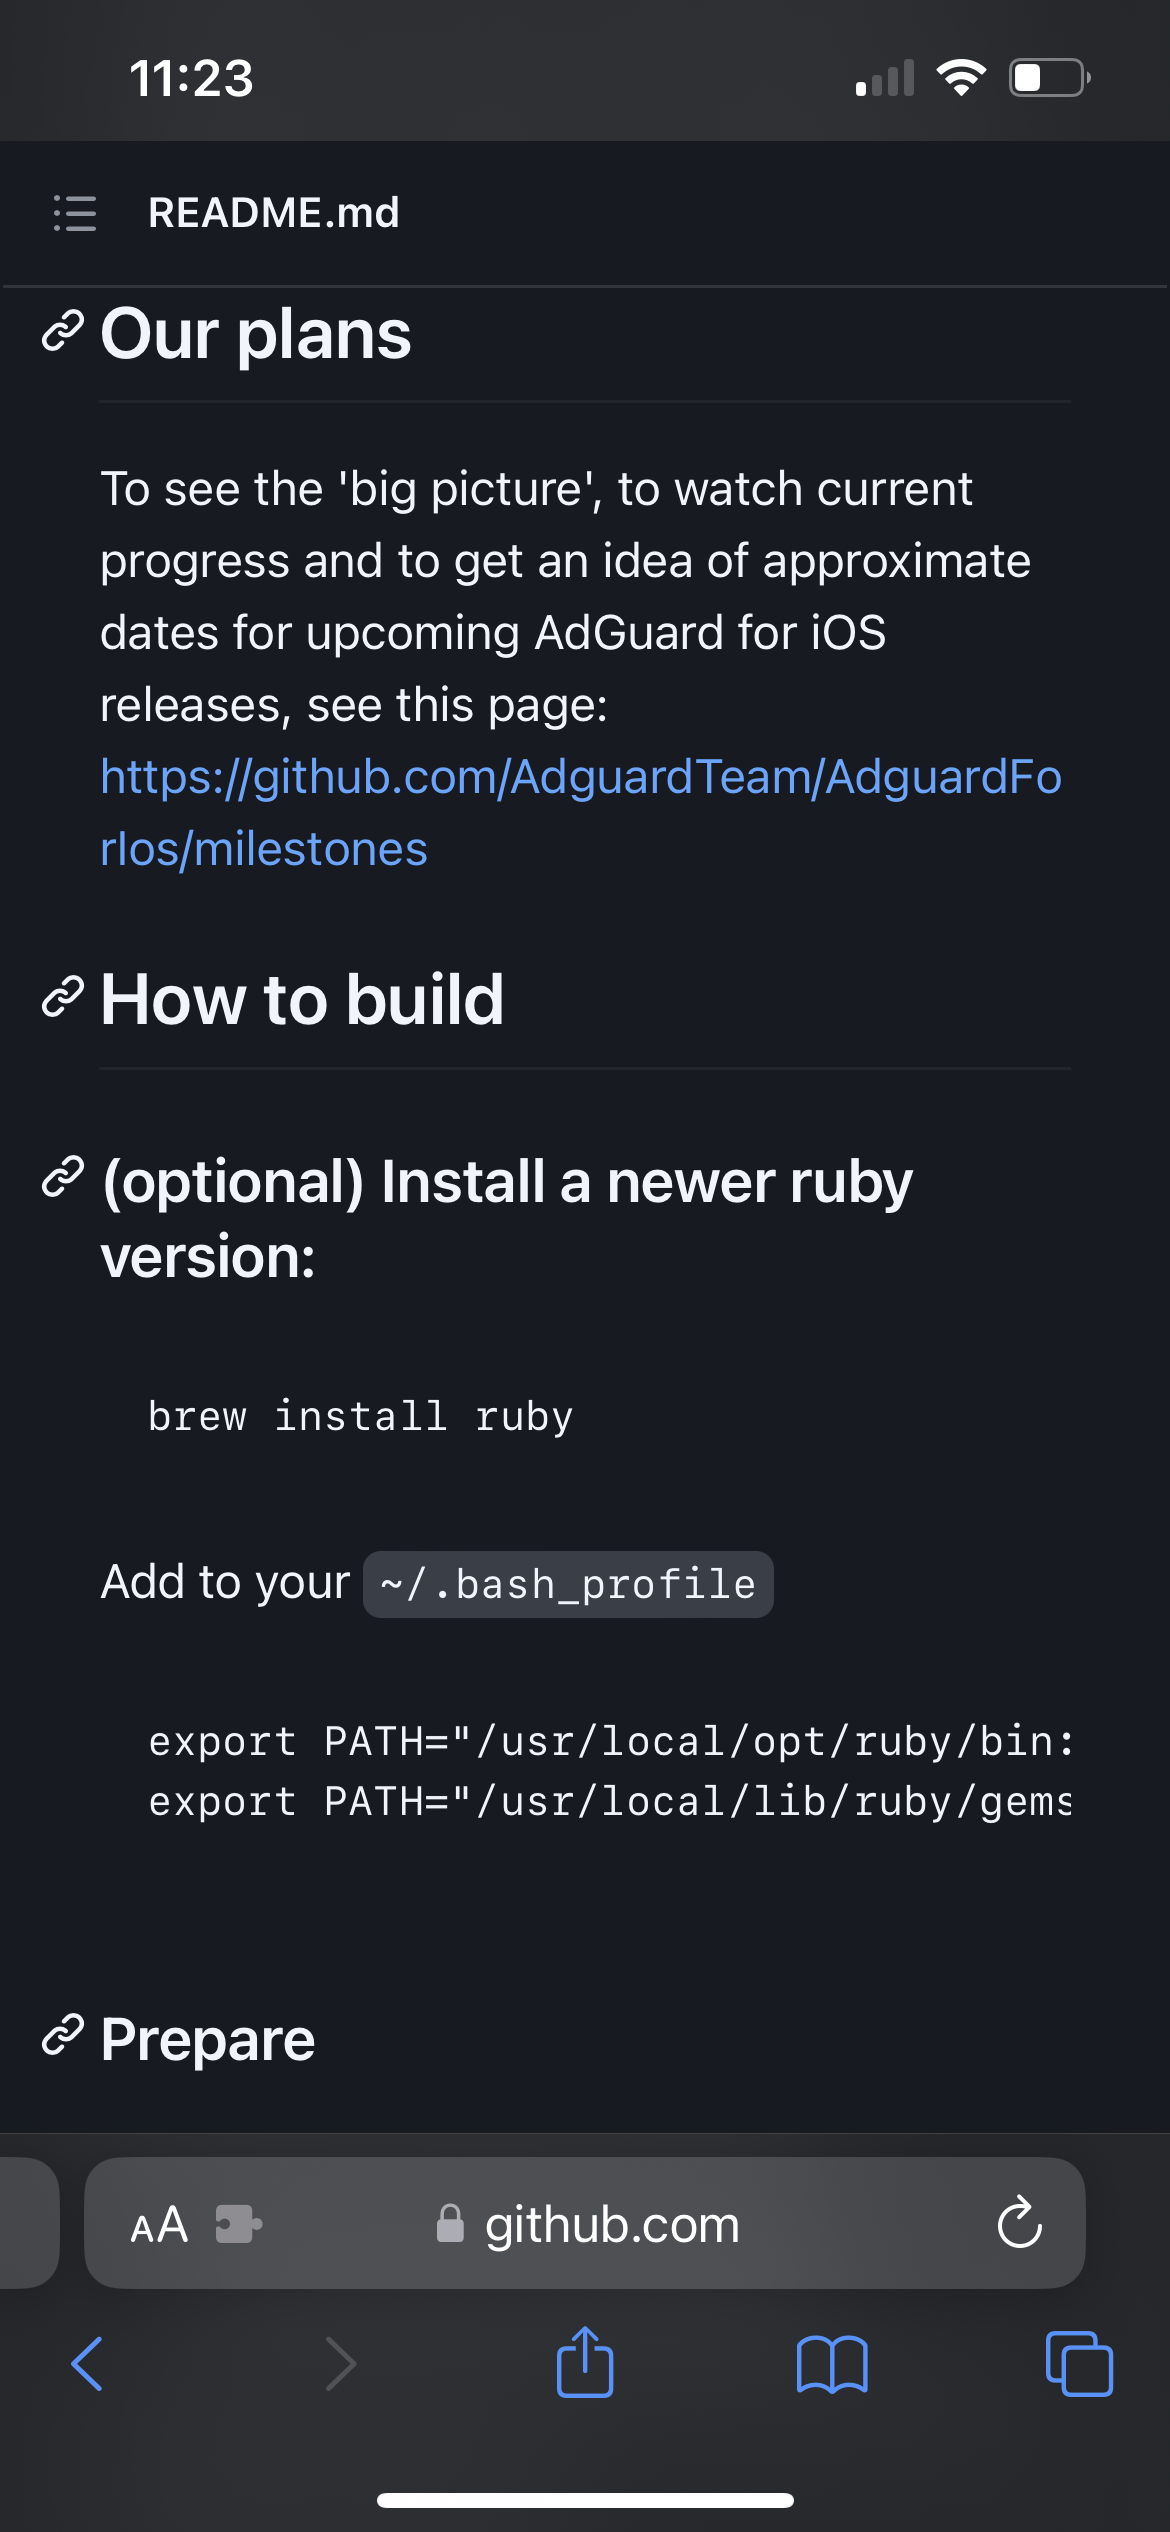Tap the back navigation button

[88, 2363]
